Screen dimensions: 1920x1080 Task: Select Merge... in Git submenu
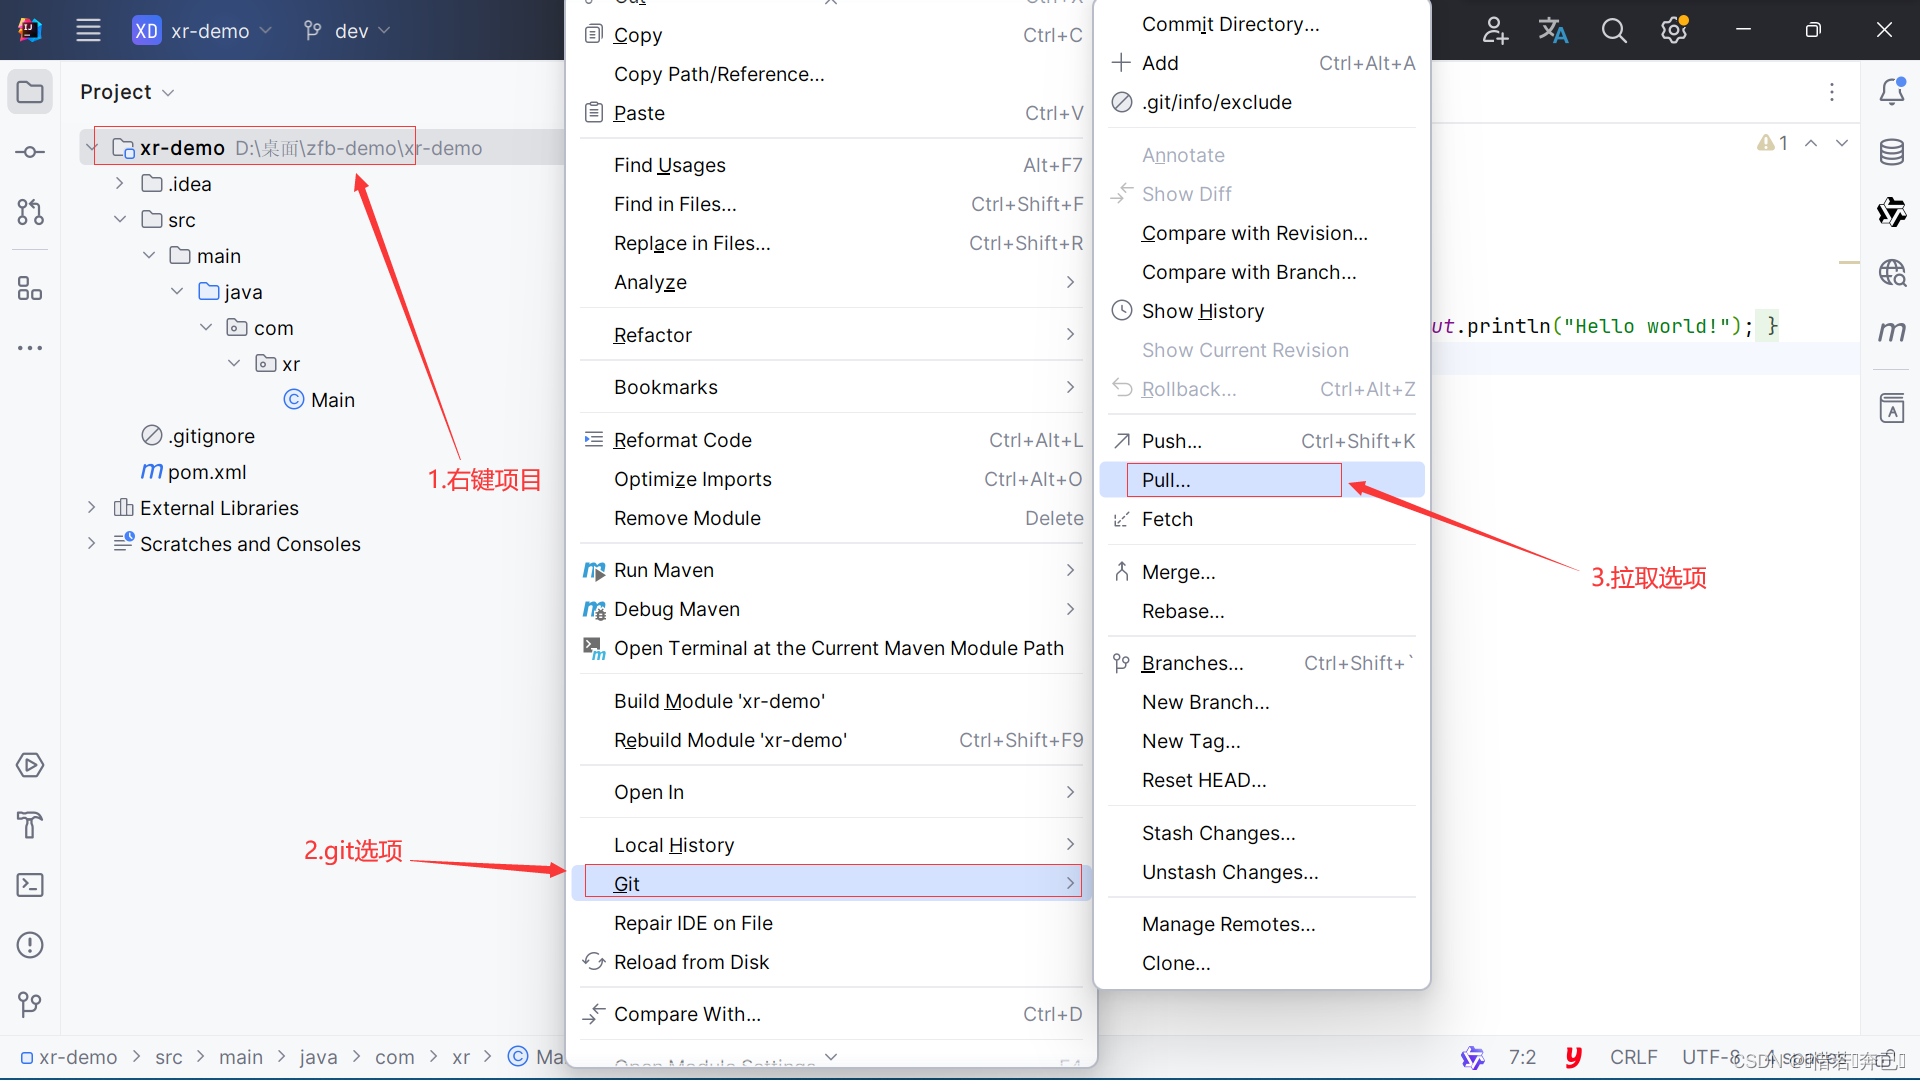(1262, 572)
